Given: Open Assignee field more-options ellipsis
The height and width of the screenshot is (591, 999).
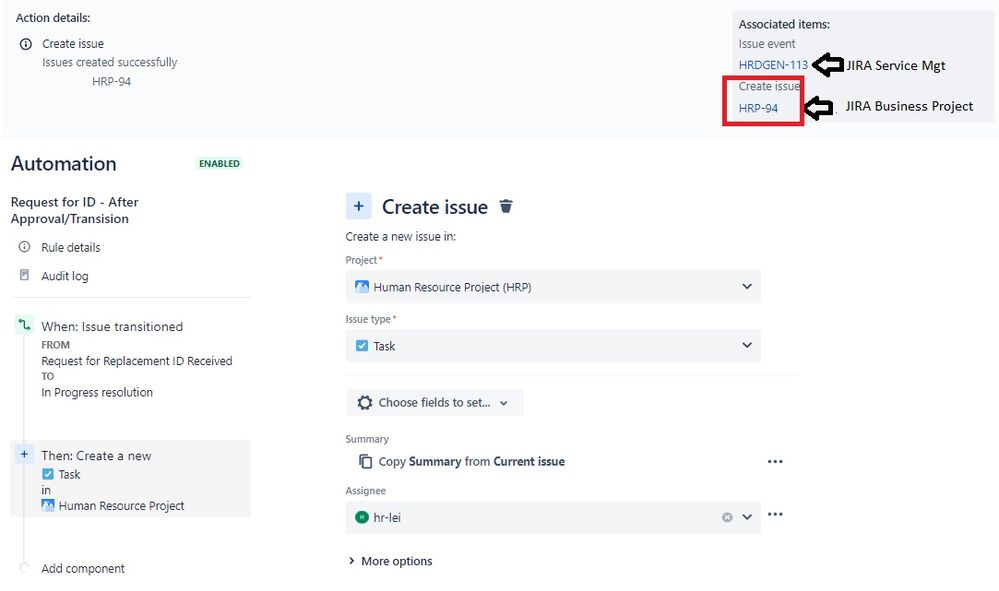Looking at the screenshot, I should pos(775,514).
